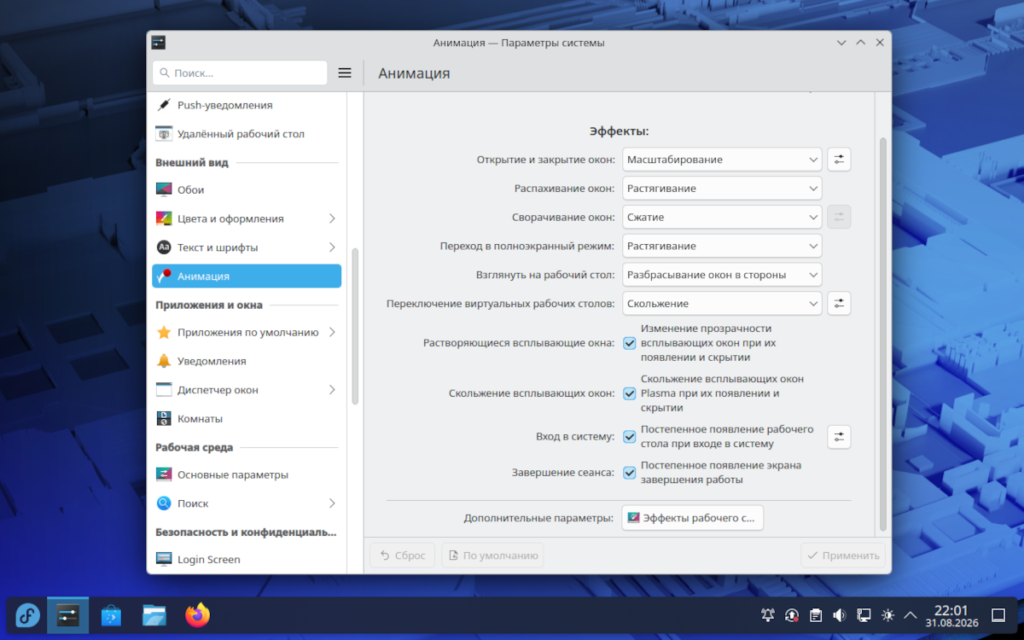
Task: Expand Приложения по умолчанию chevron
Action: (332, 332)
